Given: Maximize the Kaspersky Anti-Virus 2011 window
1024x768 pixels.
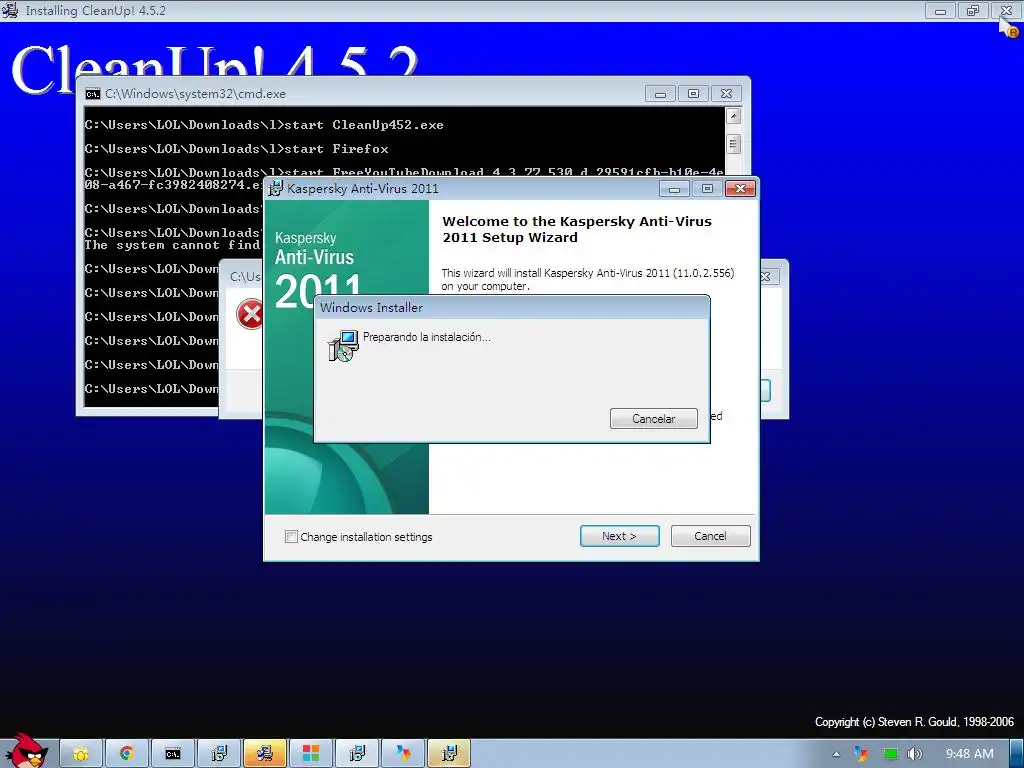Looking at the screenshot, I should pos(707,189).
